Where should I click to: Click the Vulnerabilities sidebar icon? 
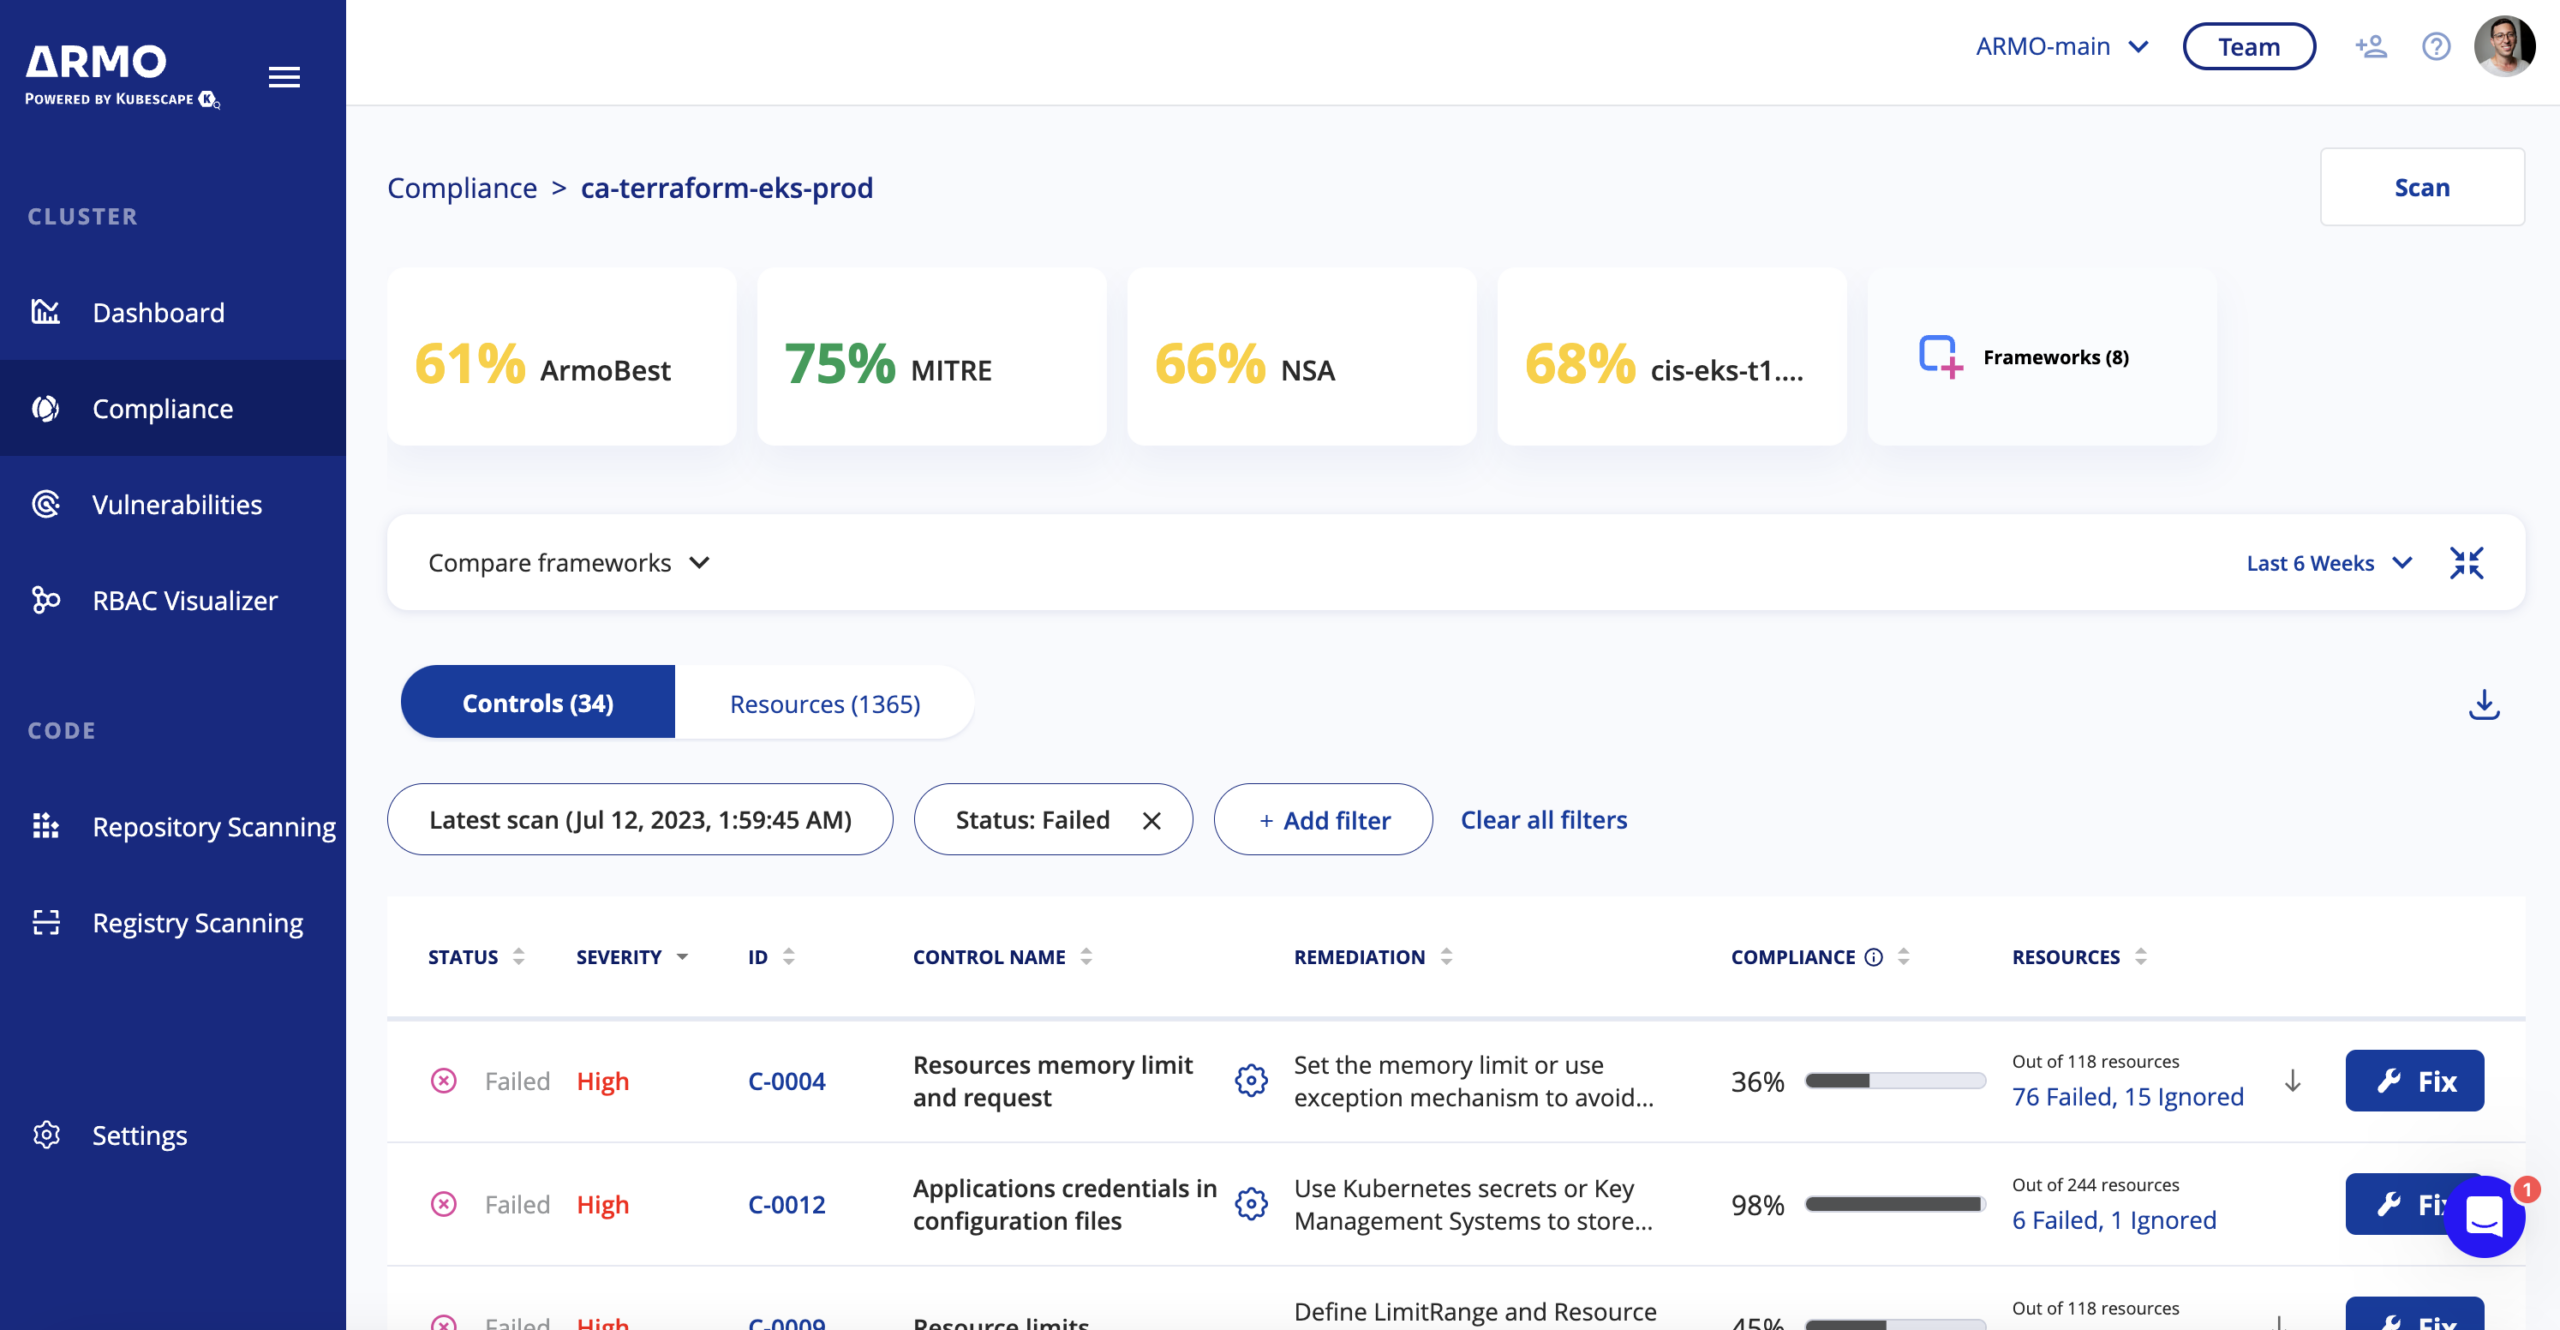[46, 504]
